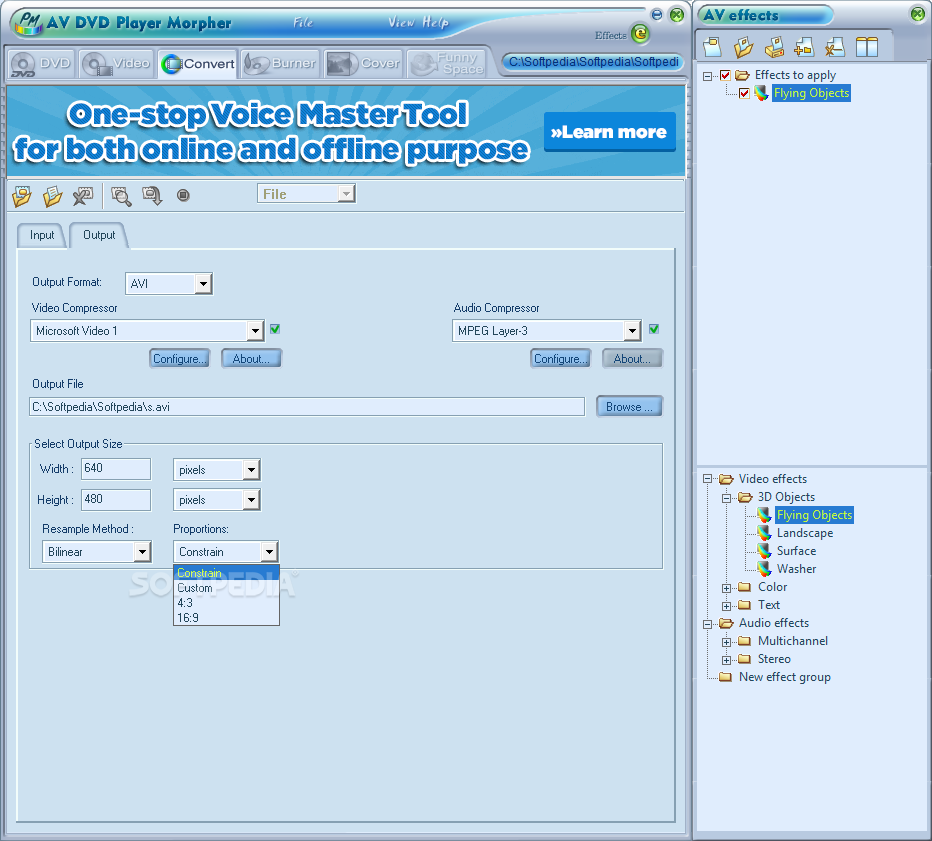Image resolution: width=932 pixels, height=841 pixels.
Task: Click the delete effect icon
Action: (x=835, y=46)
